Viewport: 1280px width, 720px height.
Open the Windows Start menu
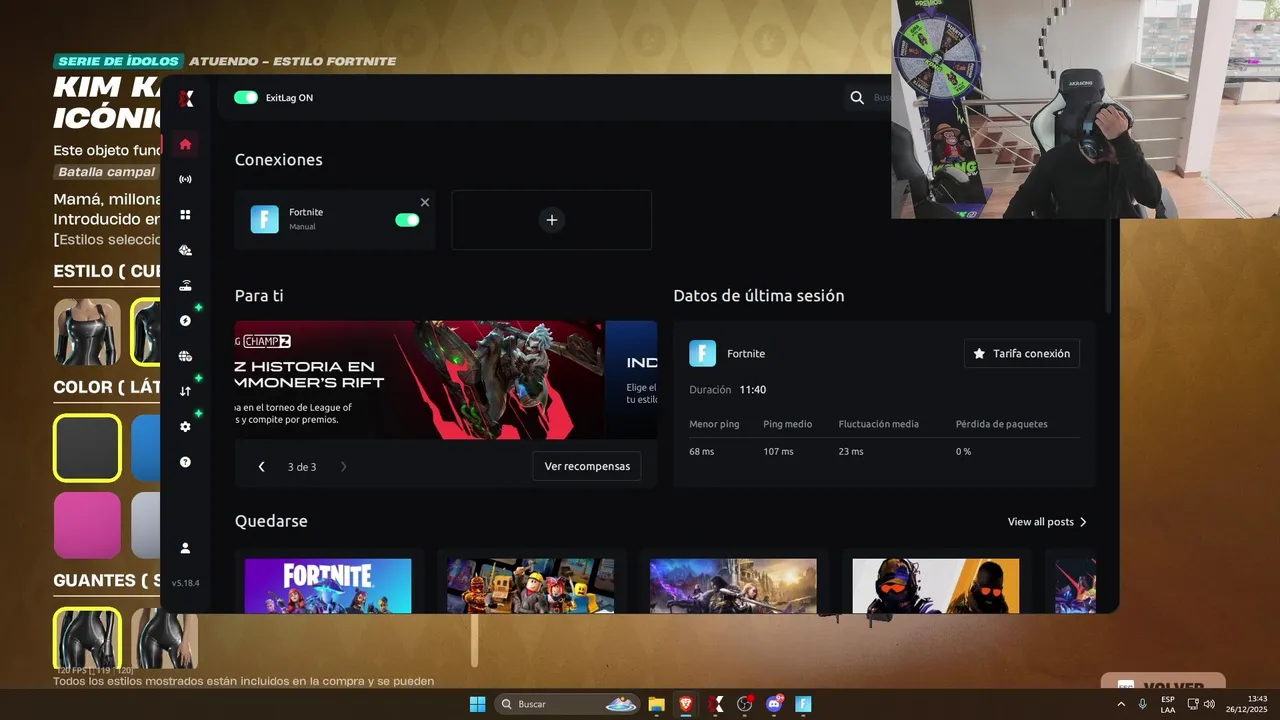click(477, 704)
